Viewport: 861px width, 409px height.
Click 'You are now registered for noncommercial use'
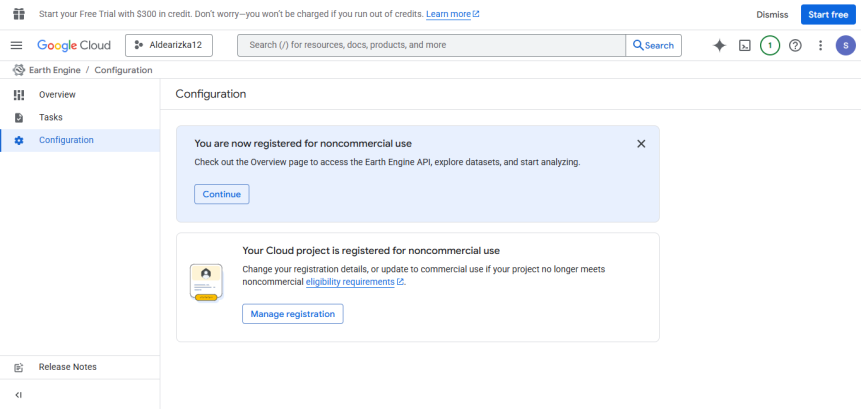point(303,144)
